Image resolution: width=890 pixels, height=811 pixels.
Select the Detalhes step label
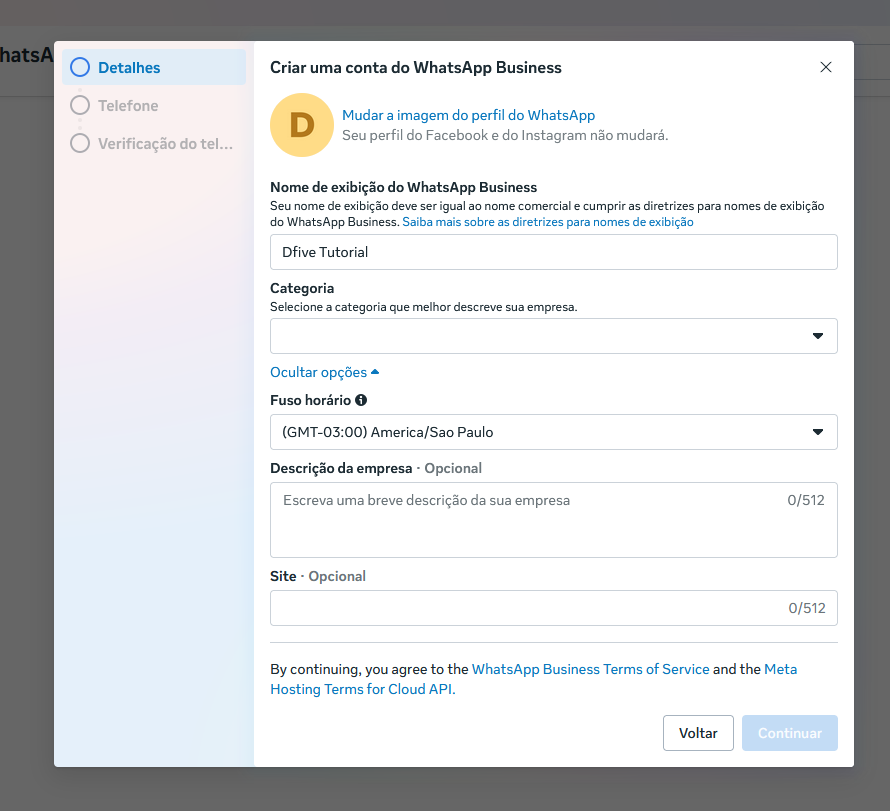tap(129, 68)
